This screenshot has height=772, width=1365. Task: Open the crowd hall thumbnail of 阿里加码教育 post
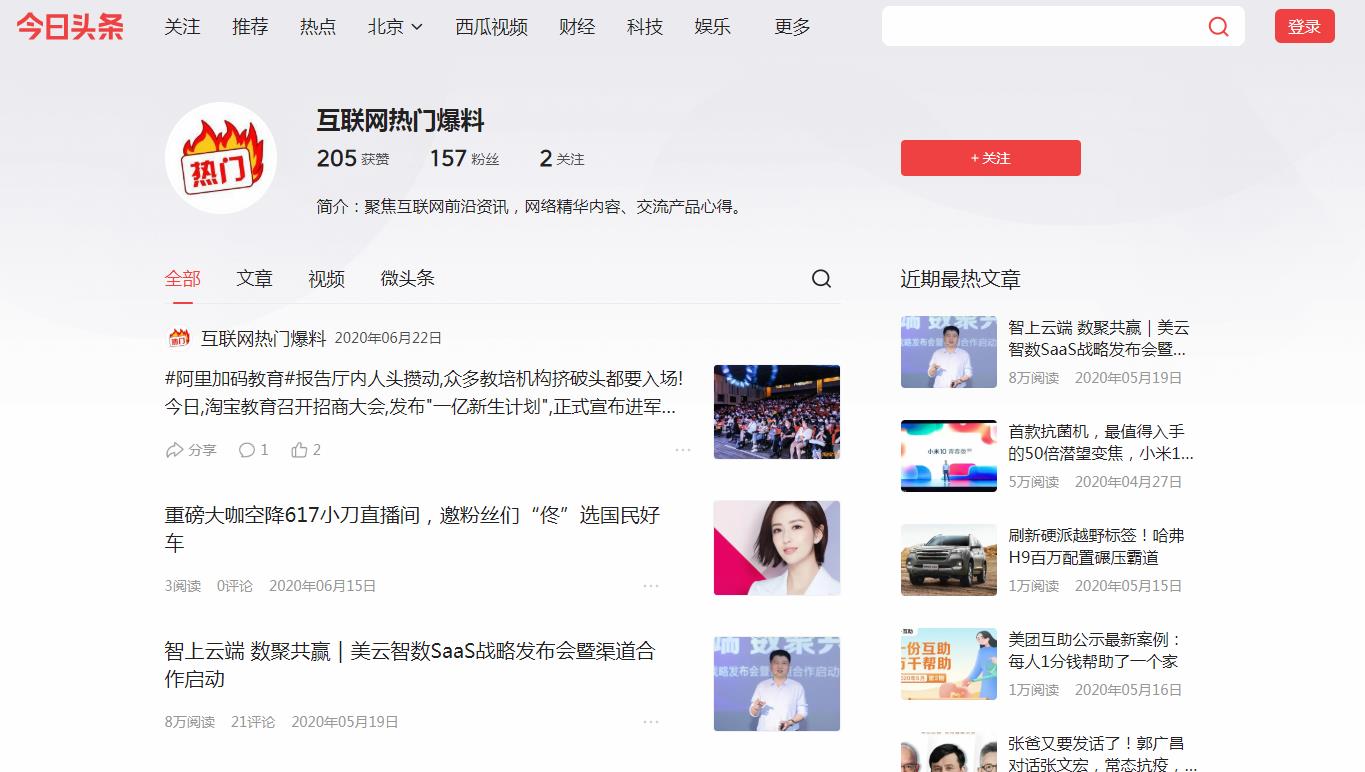(x=777, y=412)
